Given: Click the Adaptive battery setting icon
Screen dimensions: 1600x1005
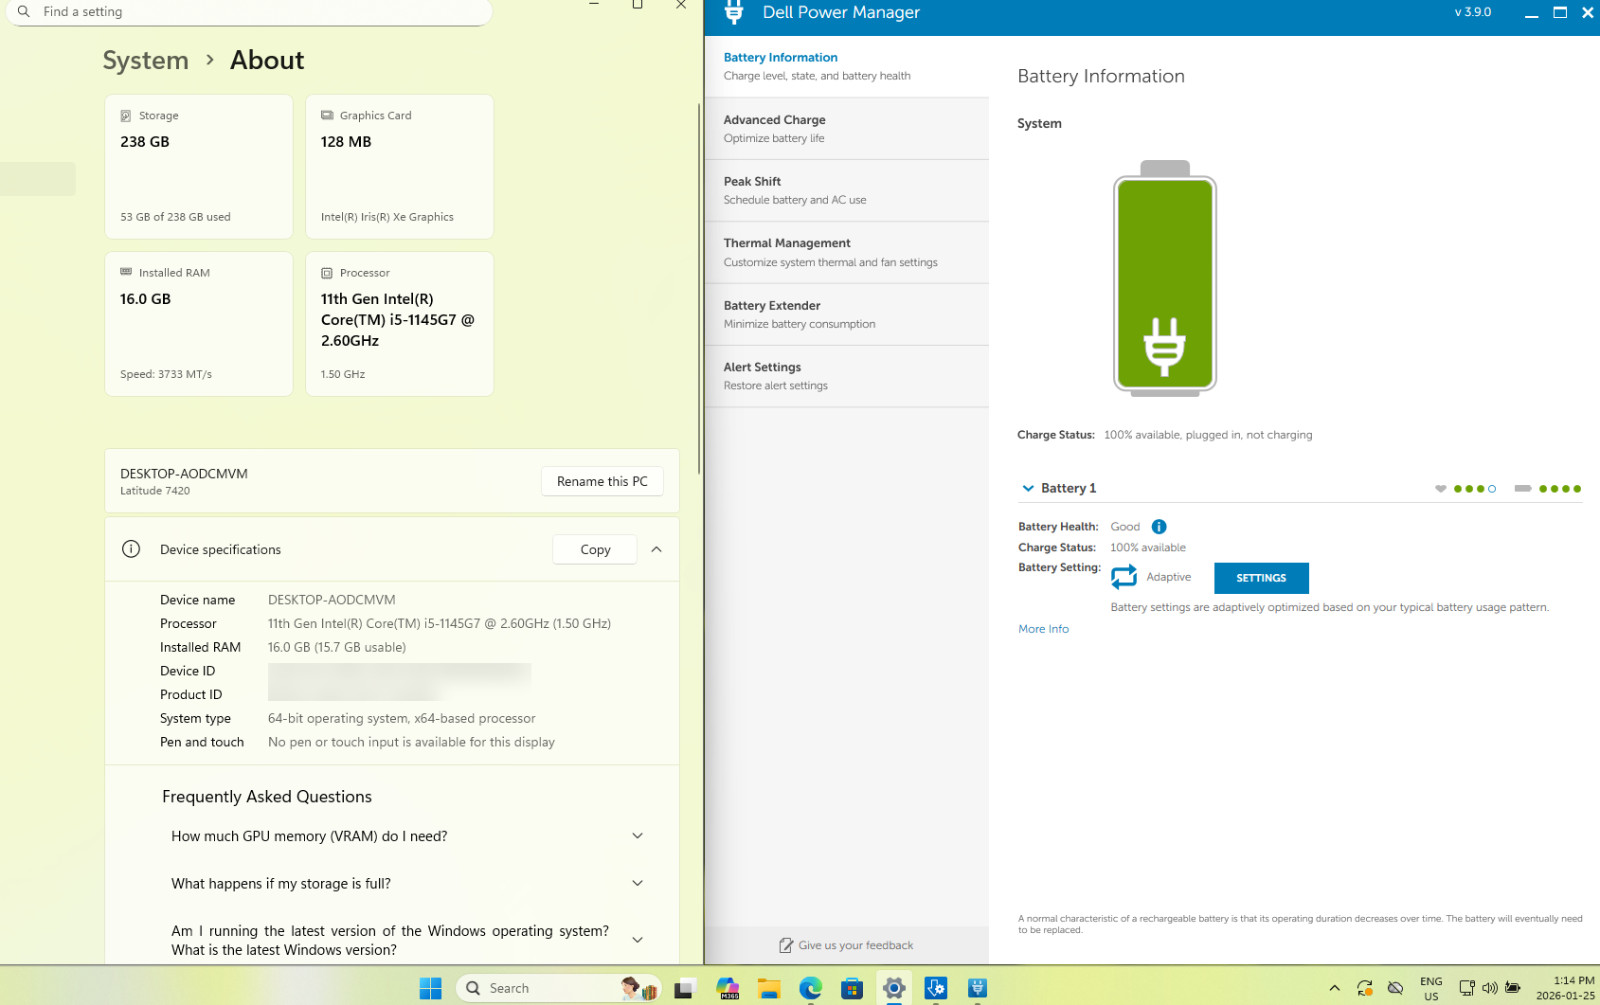Looking at the screenshot, I should (x=1124, y=577).
